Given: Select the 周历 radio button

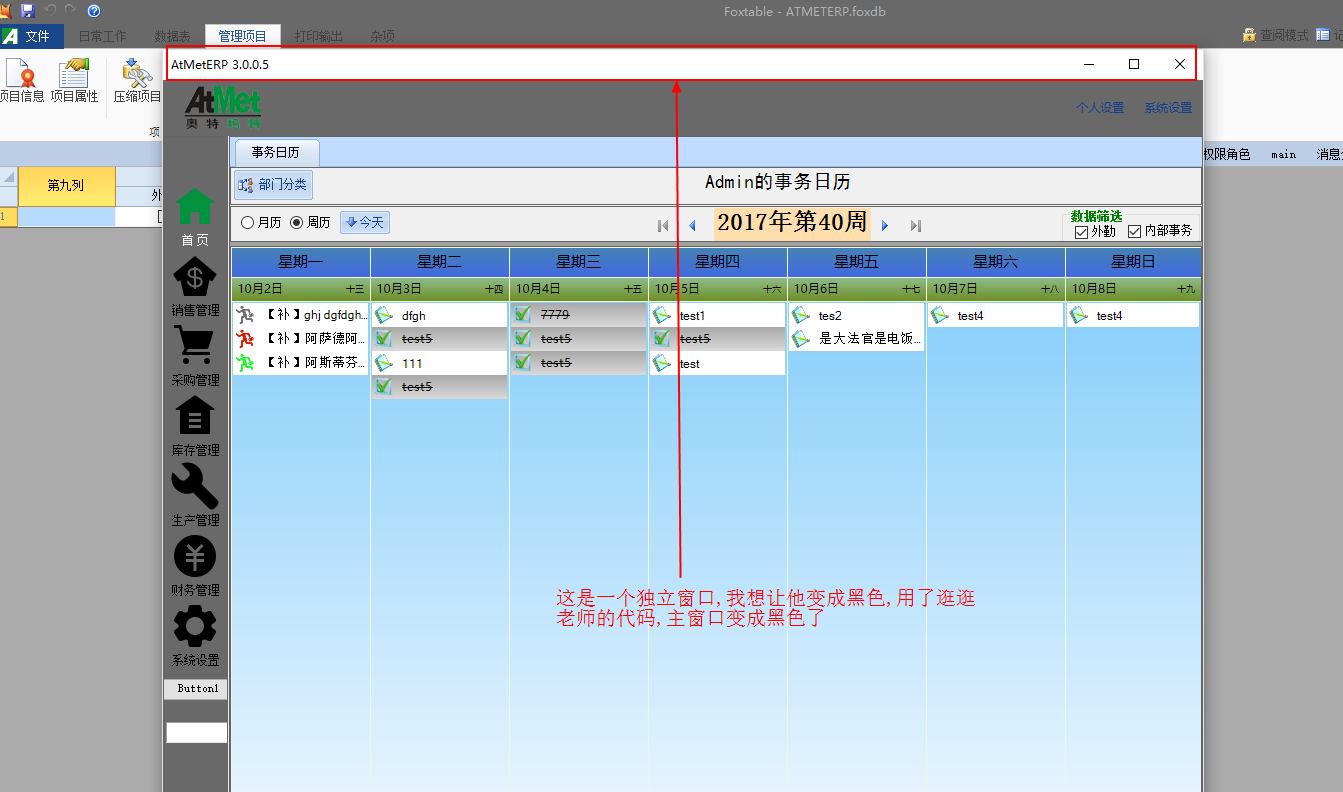Looking at the screenshot, I should (296, 222).
